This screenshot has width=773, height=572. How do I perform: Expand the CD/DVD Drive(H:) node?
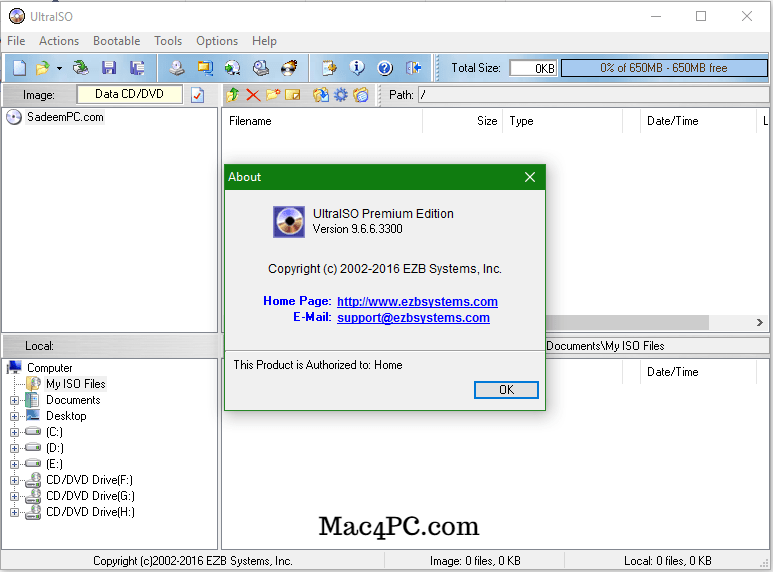pos(14,512)
